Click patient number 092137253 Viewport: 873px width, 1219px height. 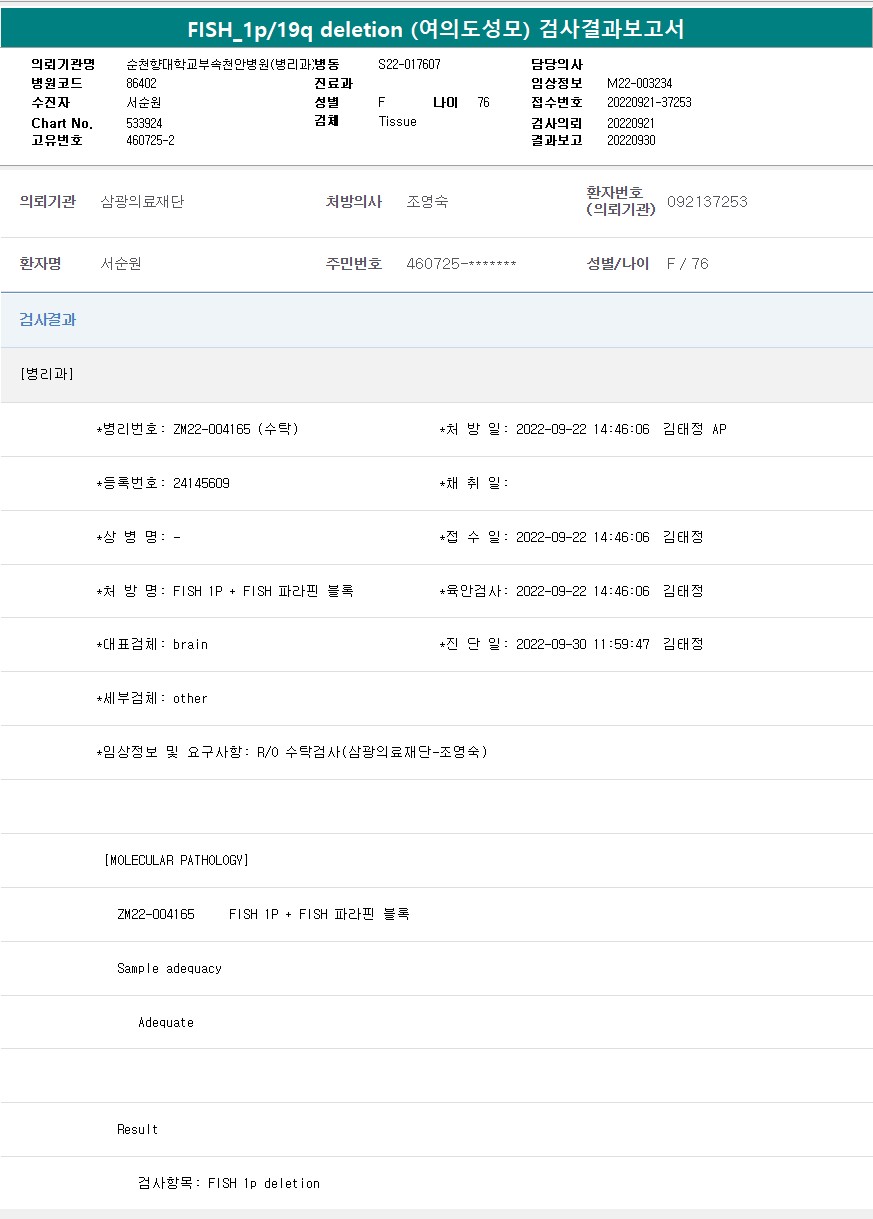tap(707, 202)
